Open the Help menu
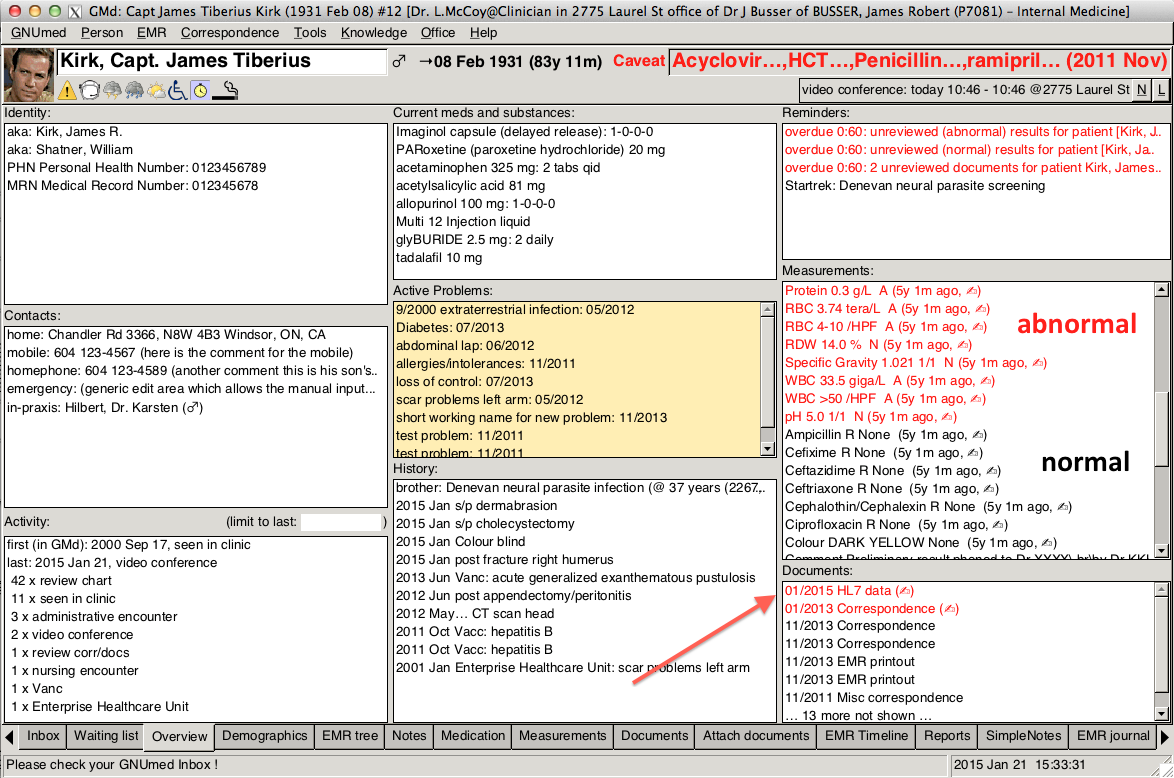 click(x=483, y=33)
